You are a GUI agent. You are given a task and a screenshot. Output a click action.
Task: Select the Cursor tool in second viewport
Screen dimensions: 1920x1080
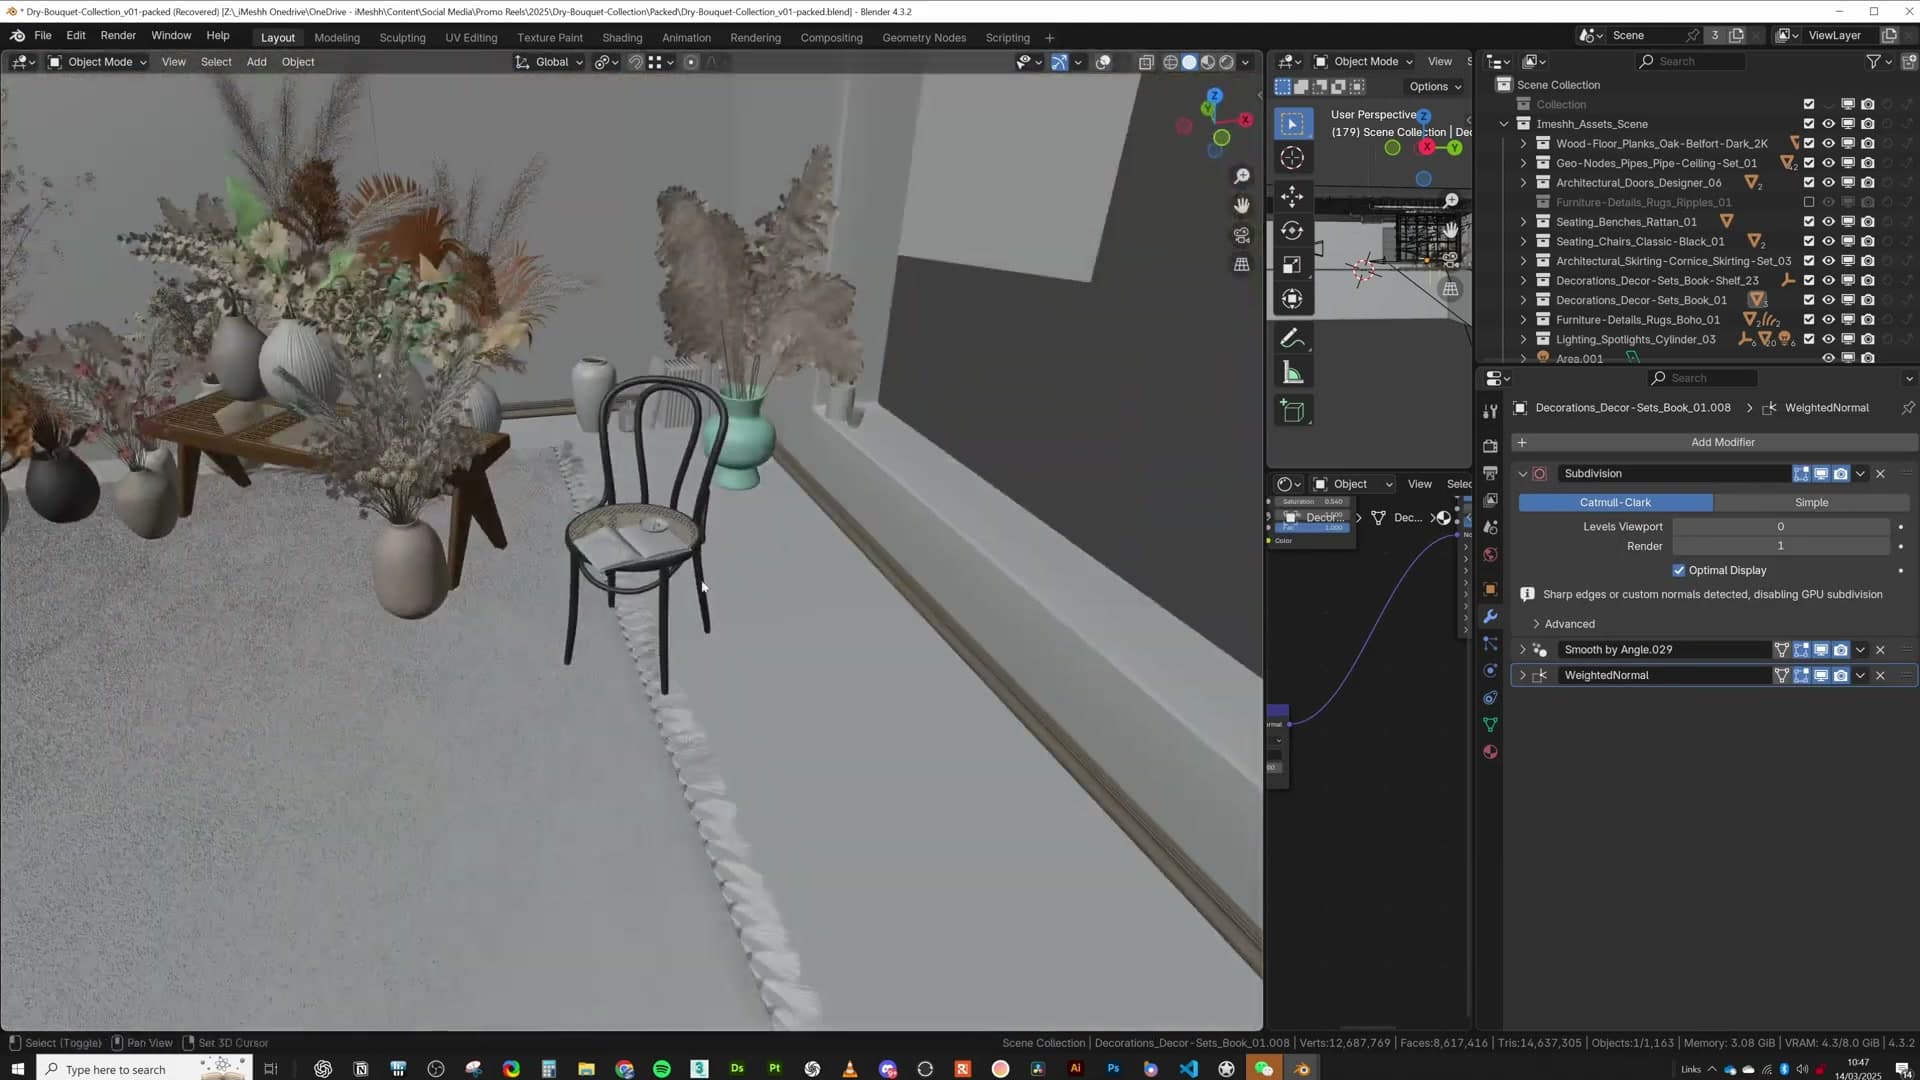[1292, 158]
